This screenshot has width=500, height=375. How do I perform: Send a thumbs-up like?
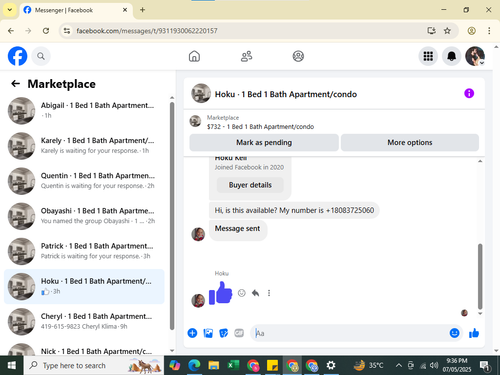click(x=474, y=333)
